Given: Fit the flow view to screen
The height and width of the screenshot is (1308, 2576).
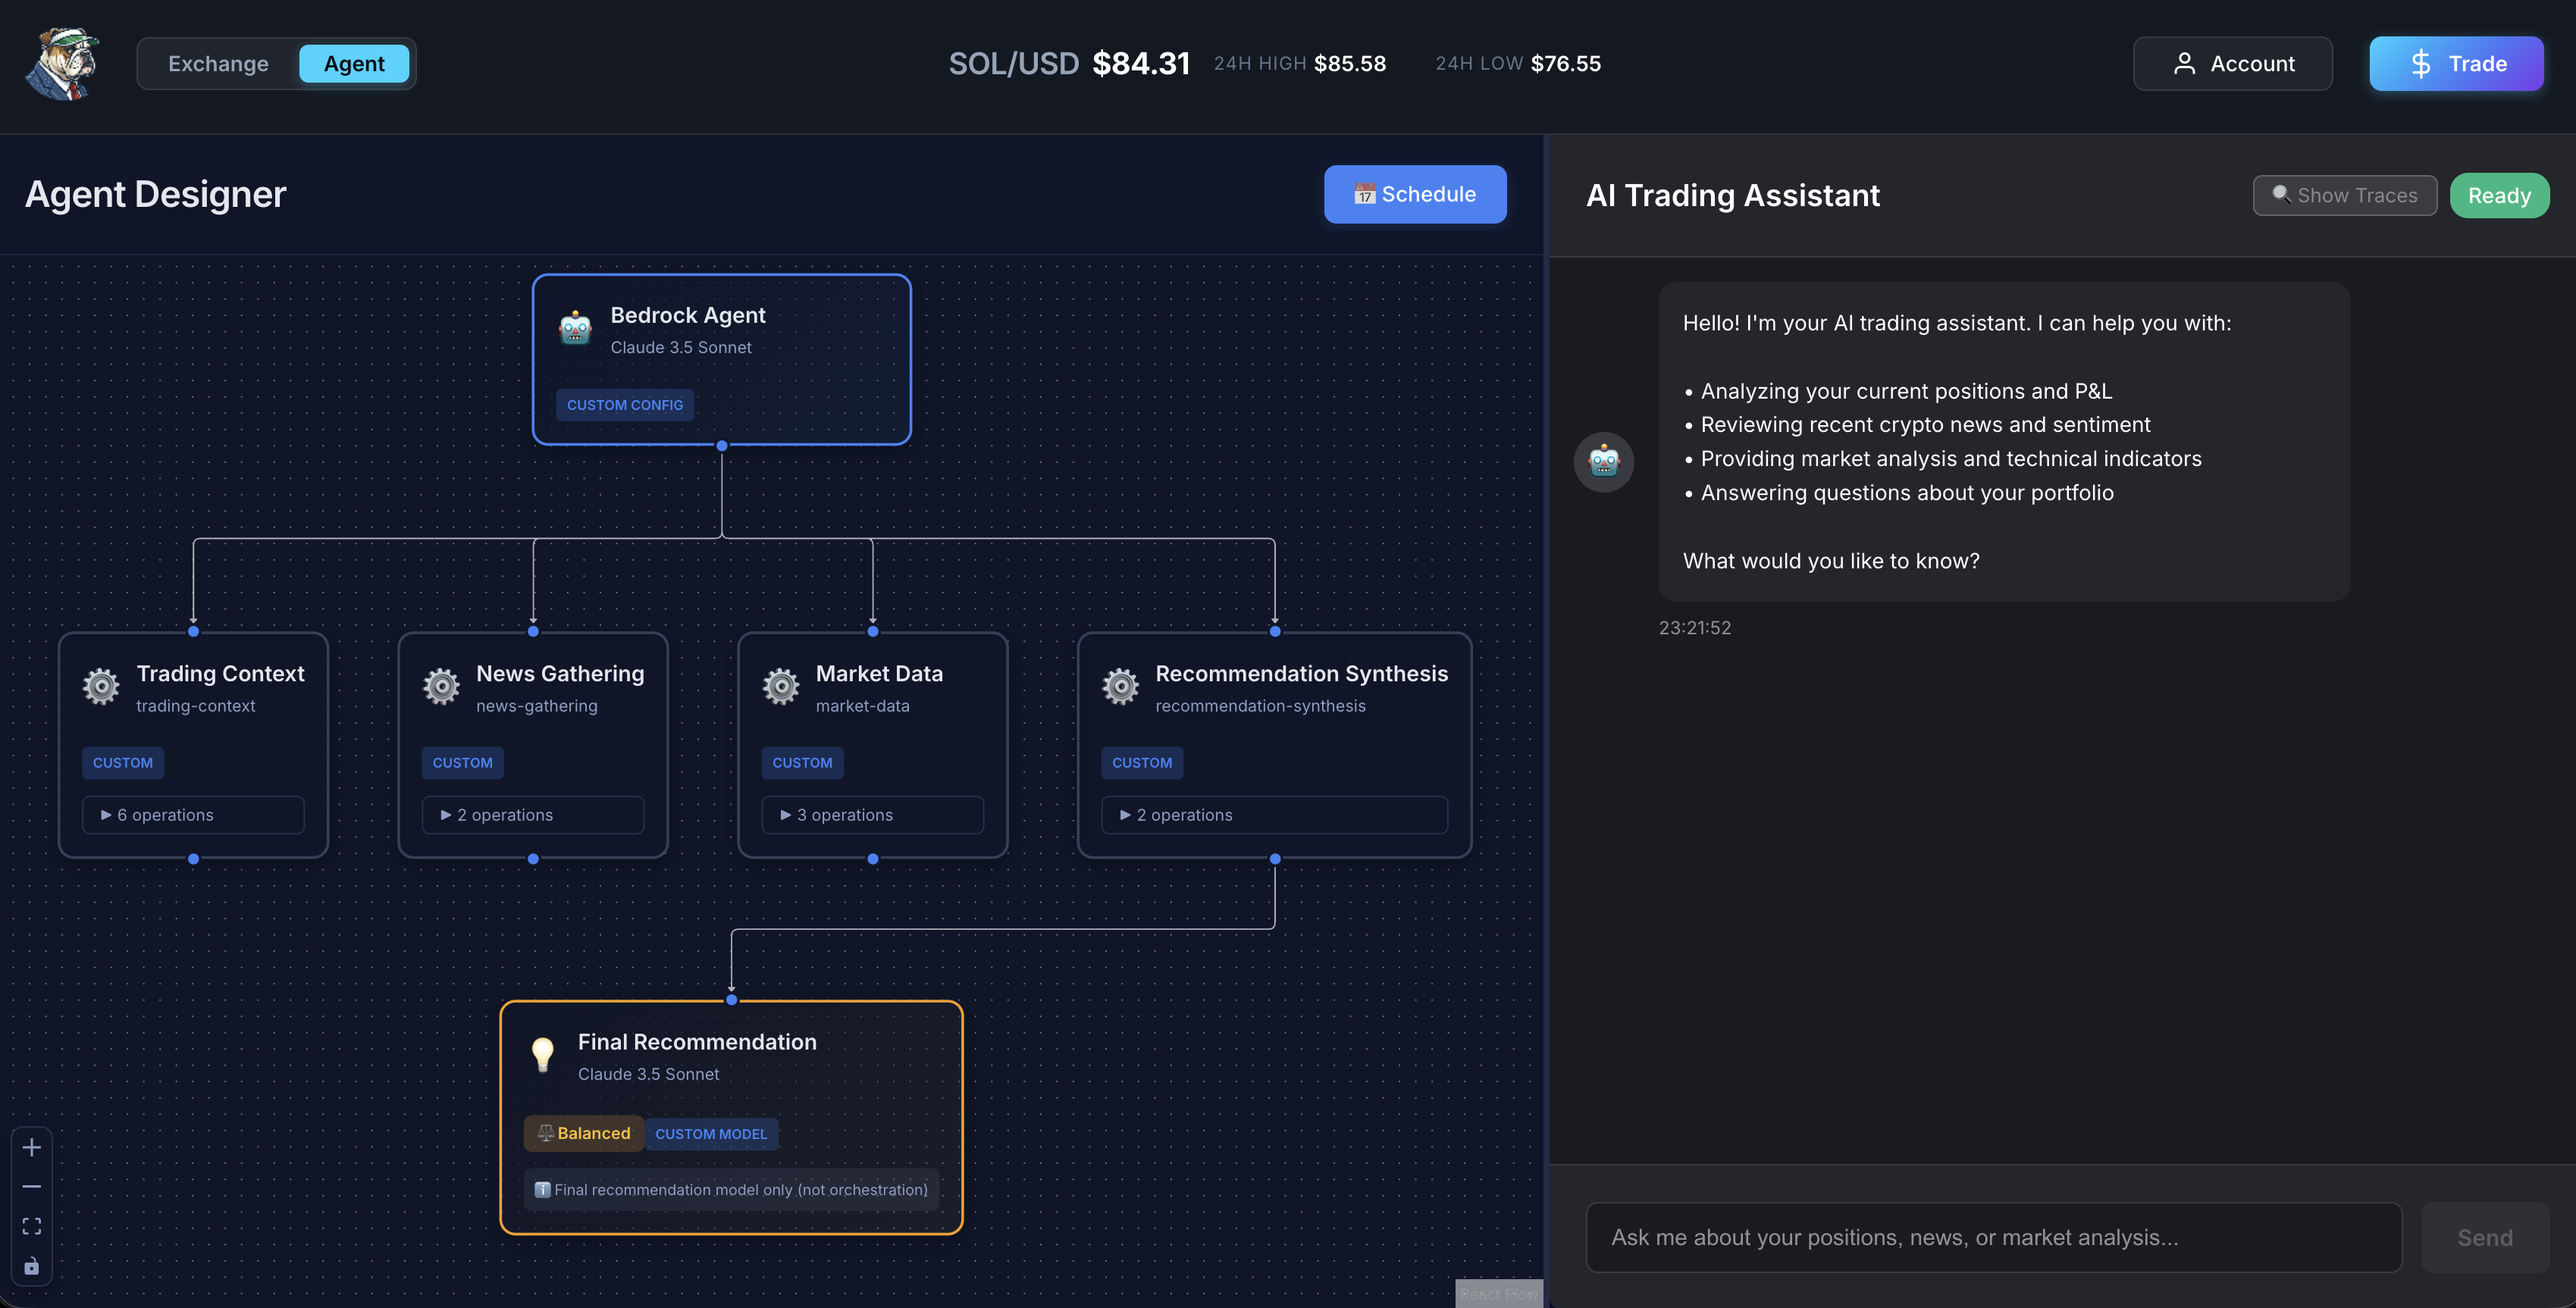Looking at the screenshot, I should pyautogui.click(x=32, y=1226).
